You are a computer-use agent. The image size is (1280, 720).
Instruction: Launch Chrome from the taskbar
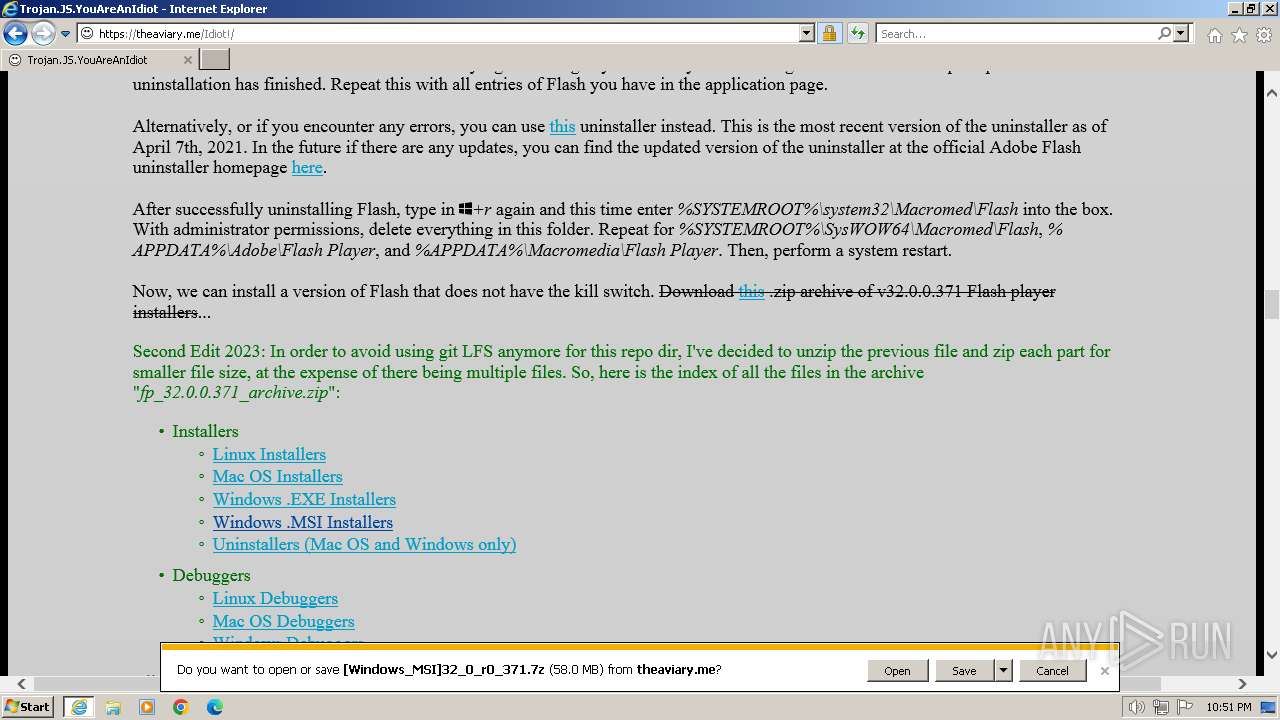(181, 707)
